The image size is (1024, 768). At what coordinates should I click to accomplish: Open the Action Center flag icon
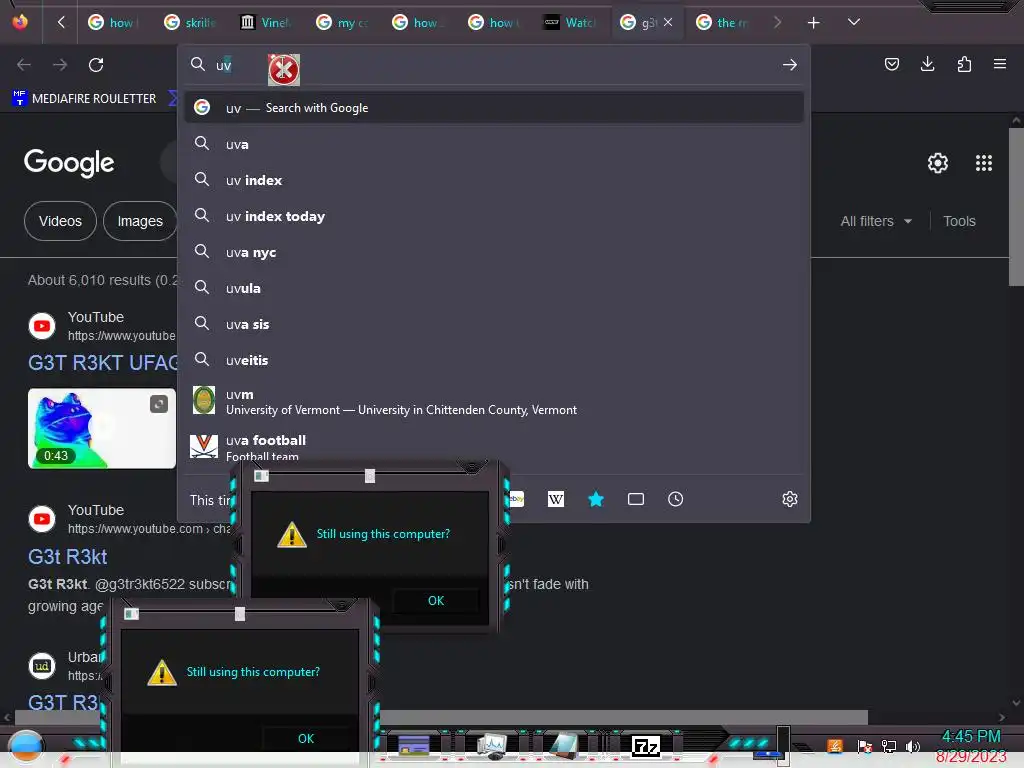(x=865, y=746)
